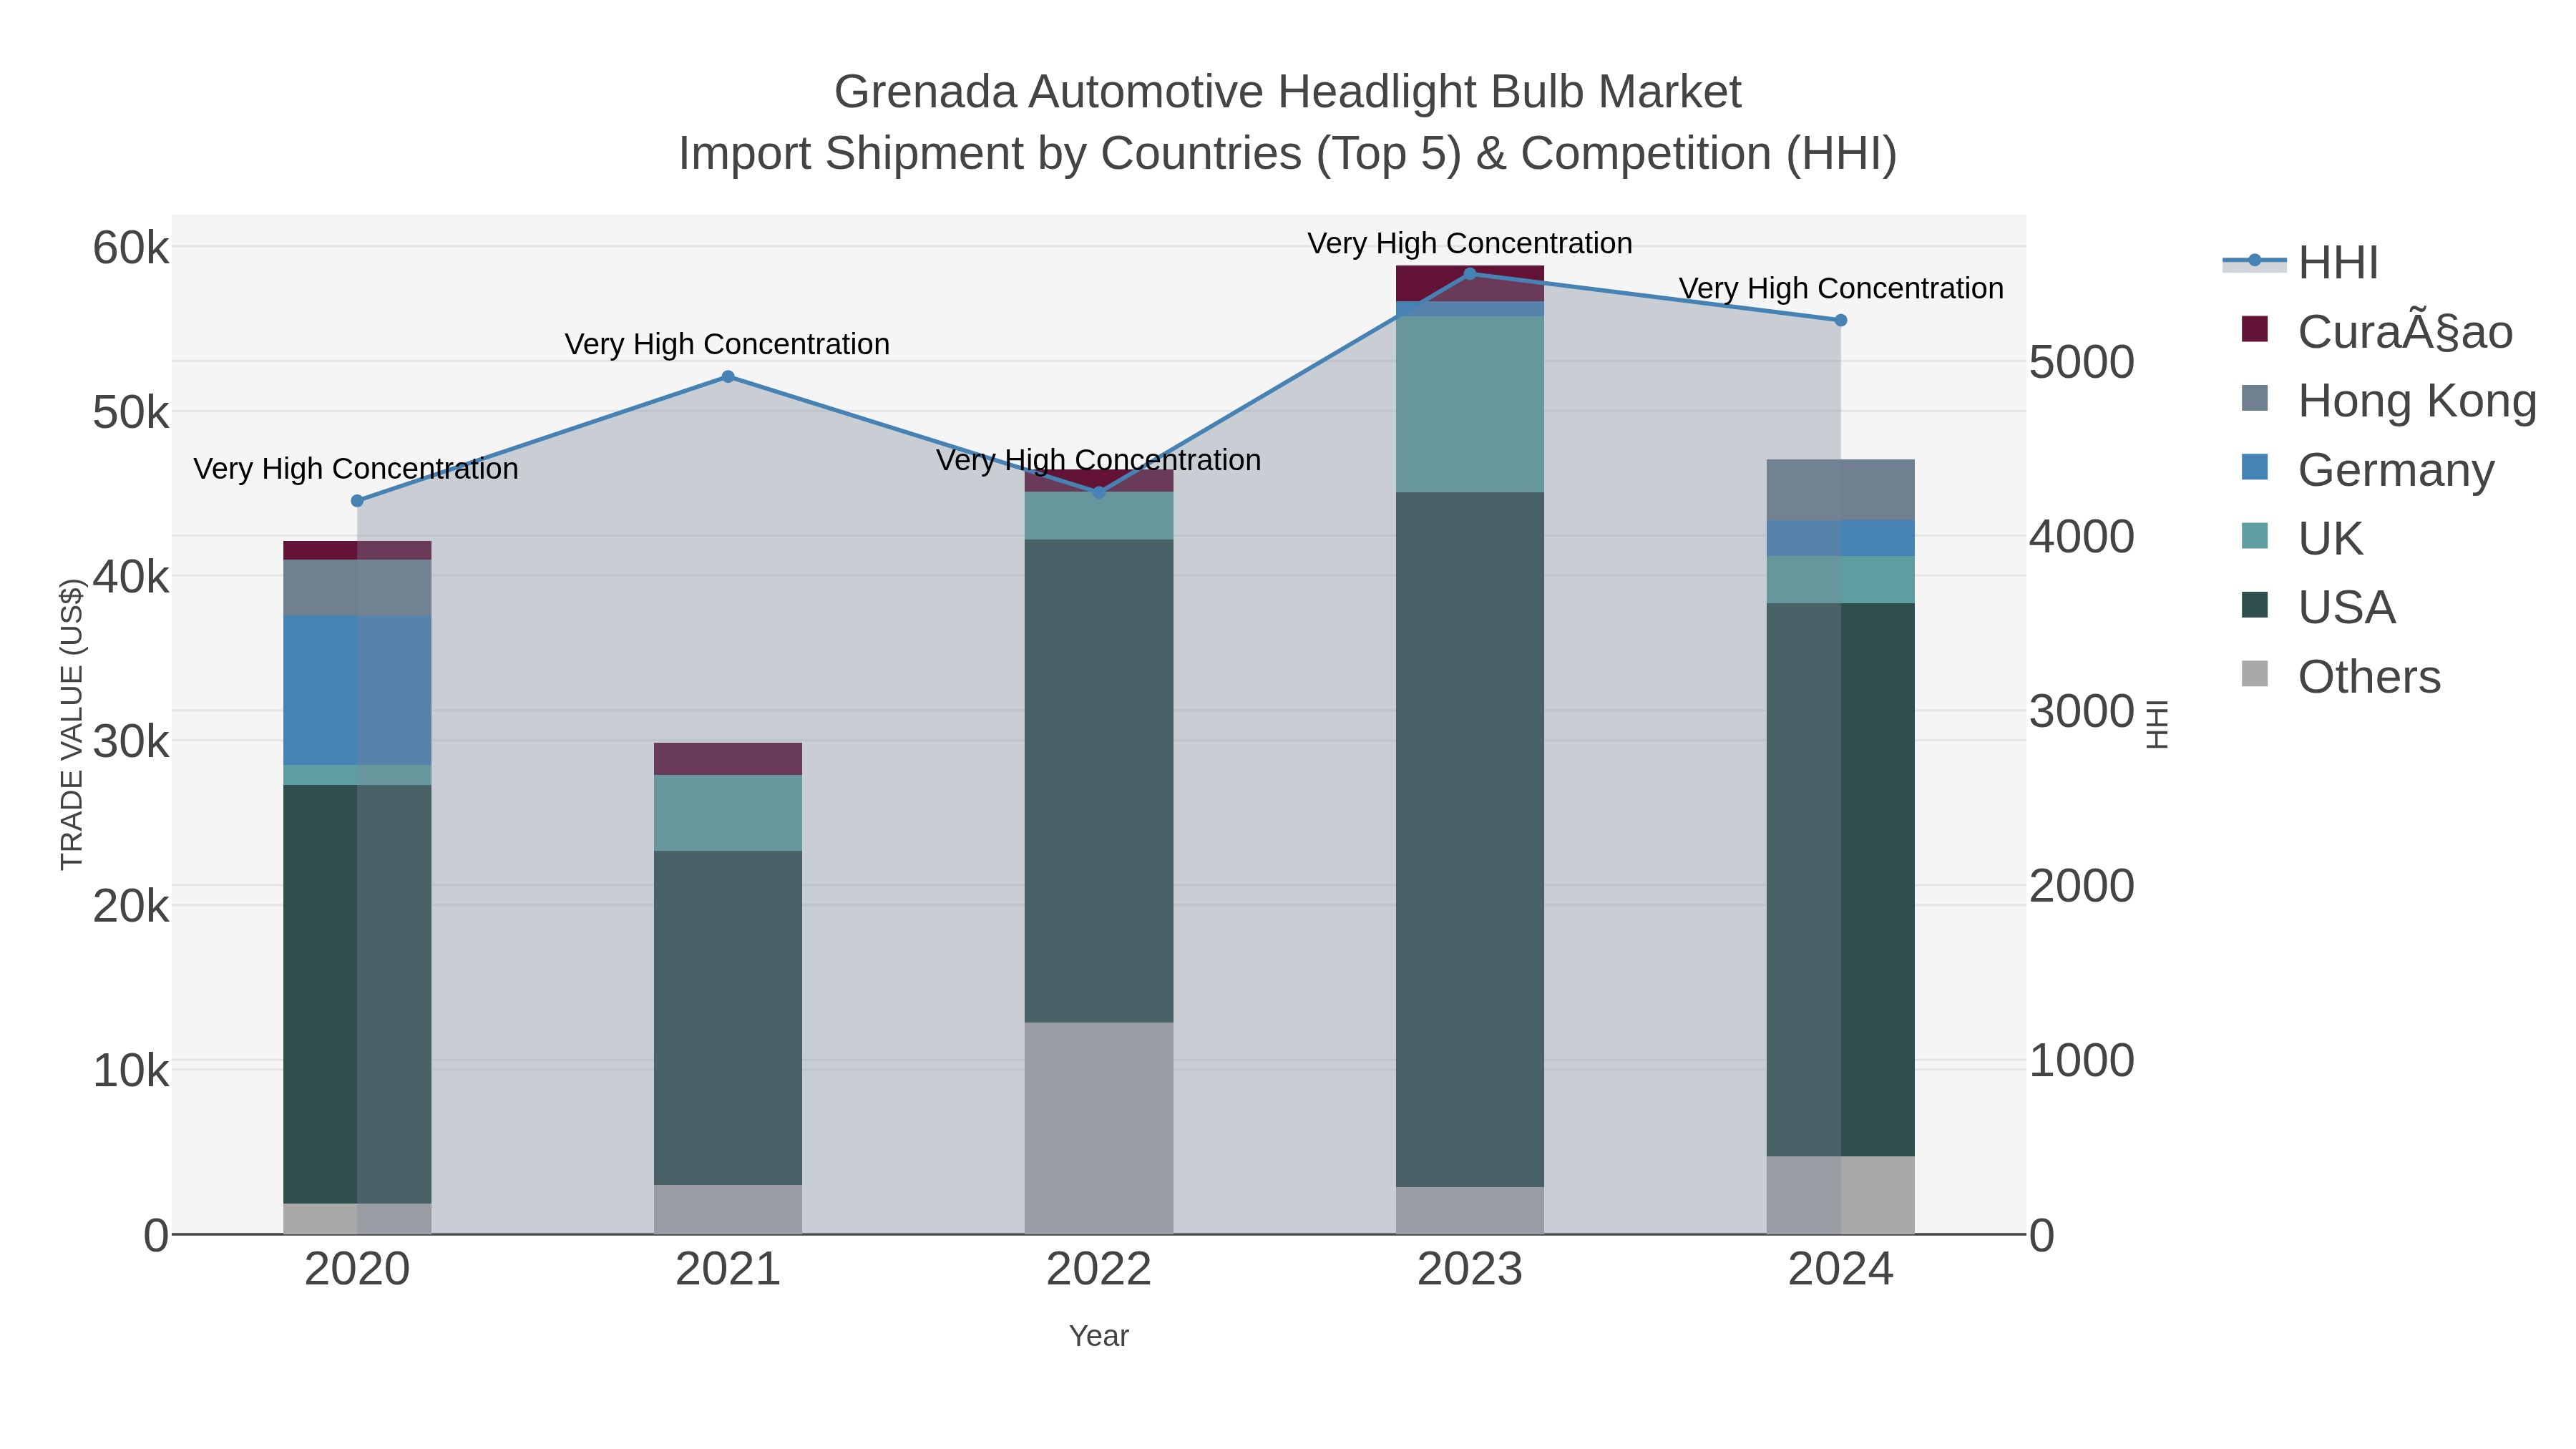The width and height of the screenshot is (2576, 1449).
Task: Toggle Hong Kong series in legend
Action: 2388,401
